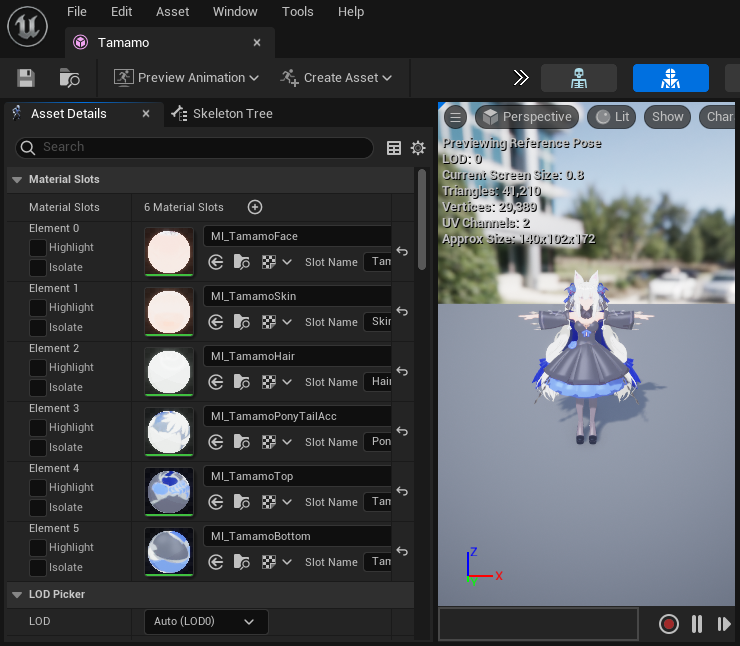This screenshot has height=646, width=740.
Task: Click the Asset Details vertical scrollbar
Action: point(422,220)
